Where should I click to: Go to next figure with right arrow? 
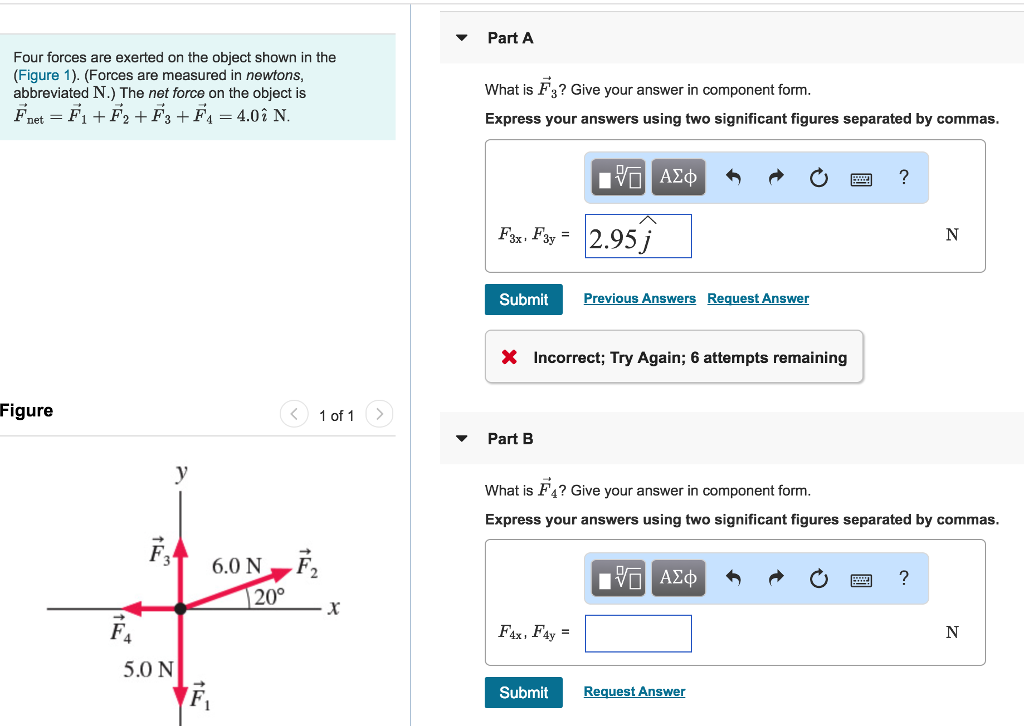pos(378,414)
